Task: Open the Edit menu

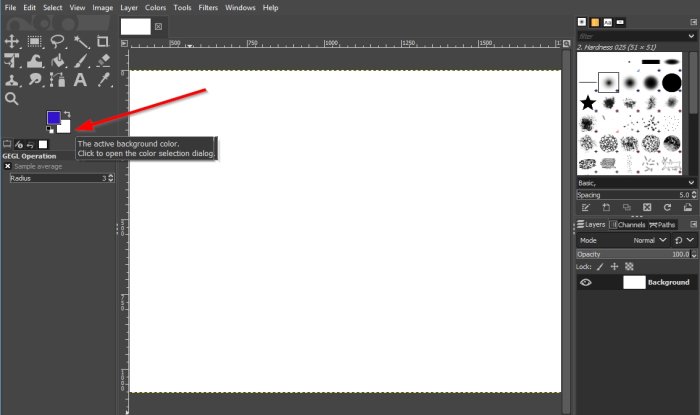Action: point(29,8)
